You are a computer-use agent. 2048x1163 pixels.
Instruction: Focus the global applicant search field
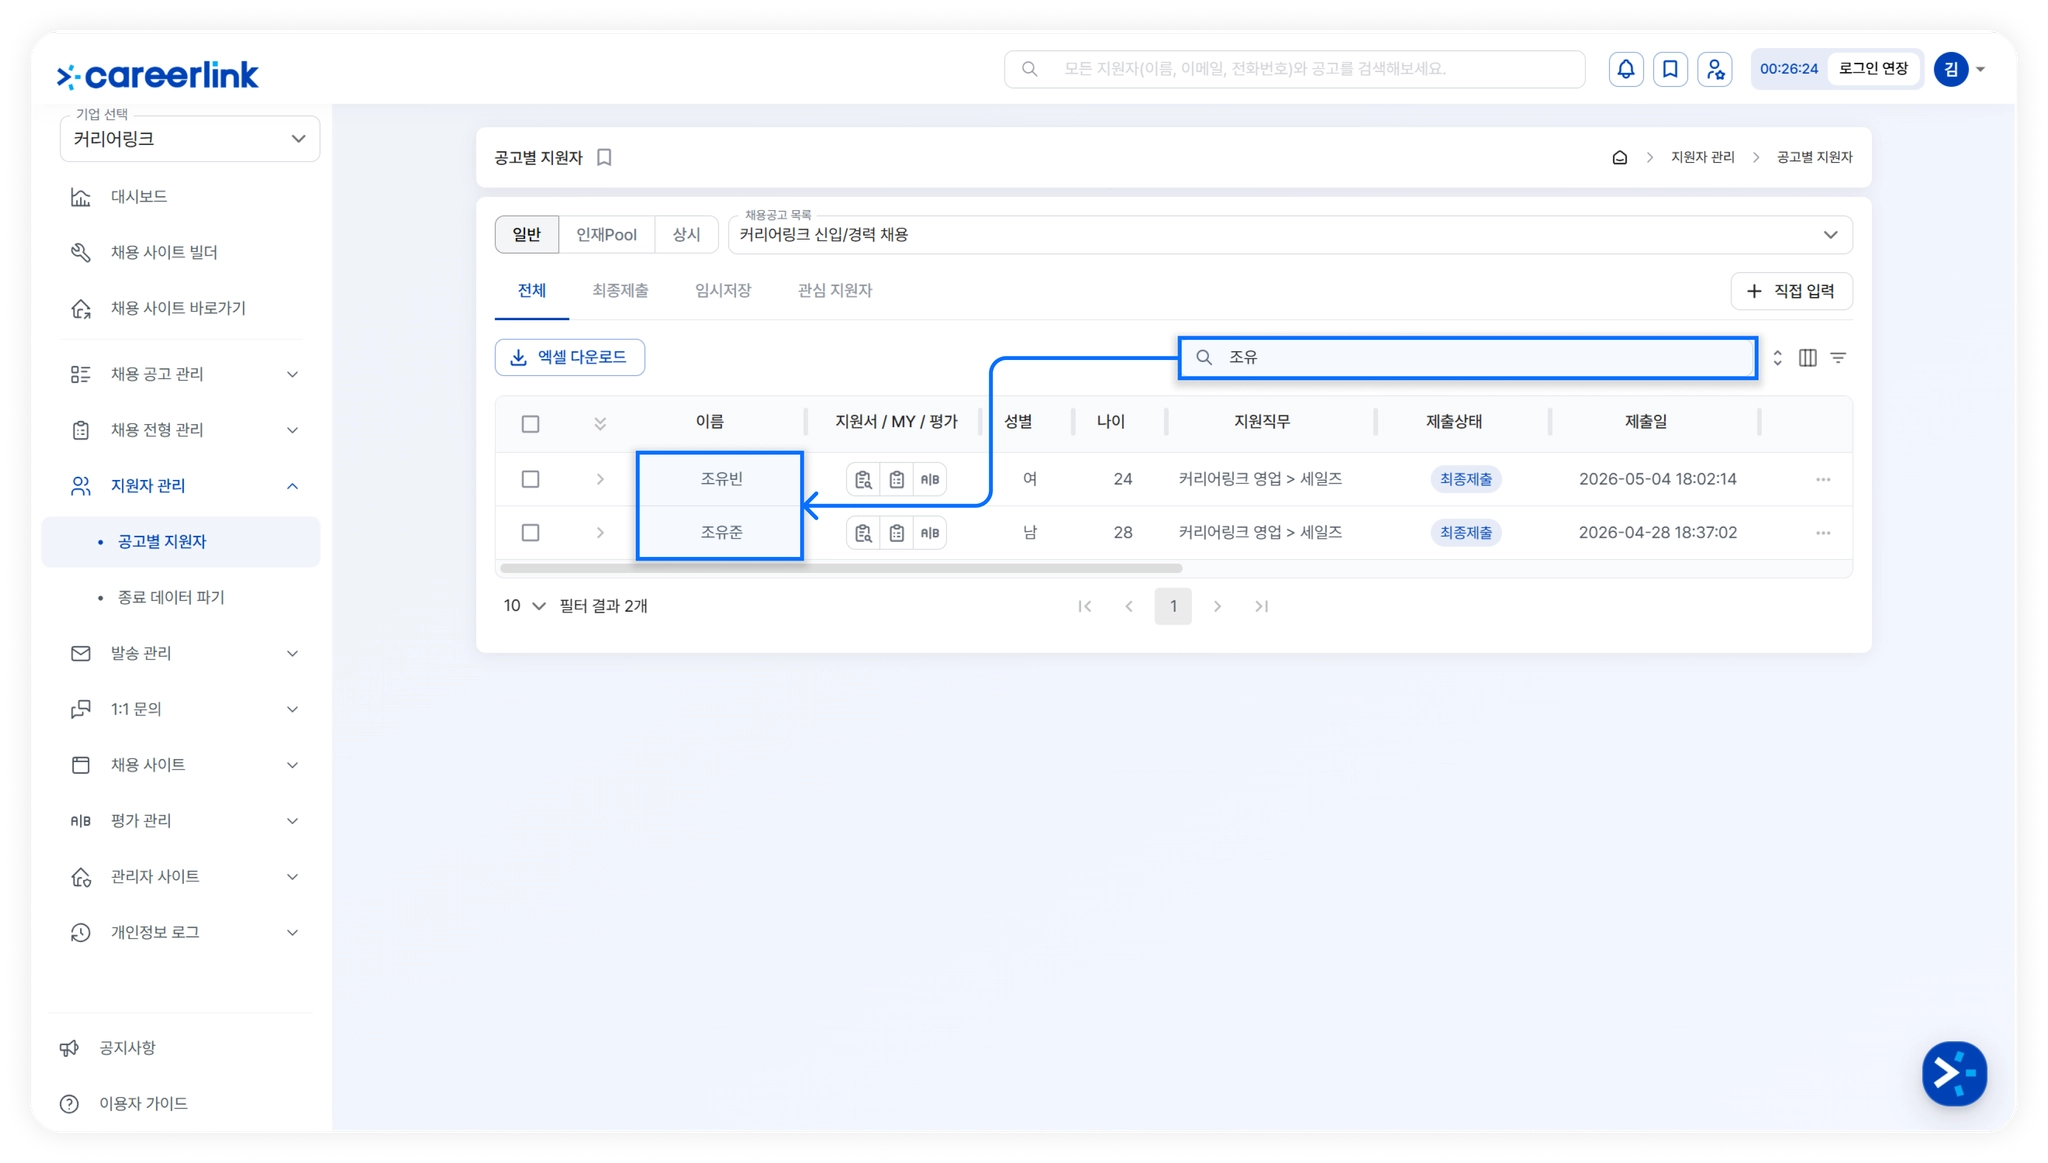pyautogui.click(x=1295, y=69)
